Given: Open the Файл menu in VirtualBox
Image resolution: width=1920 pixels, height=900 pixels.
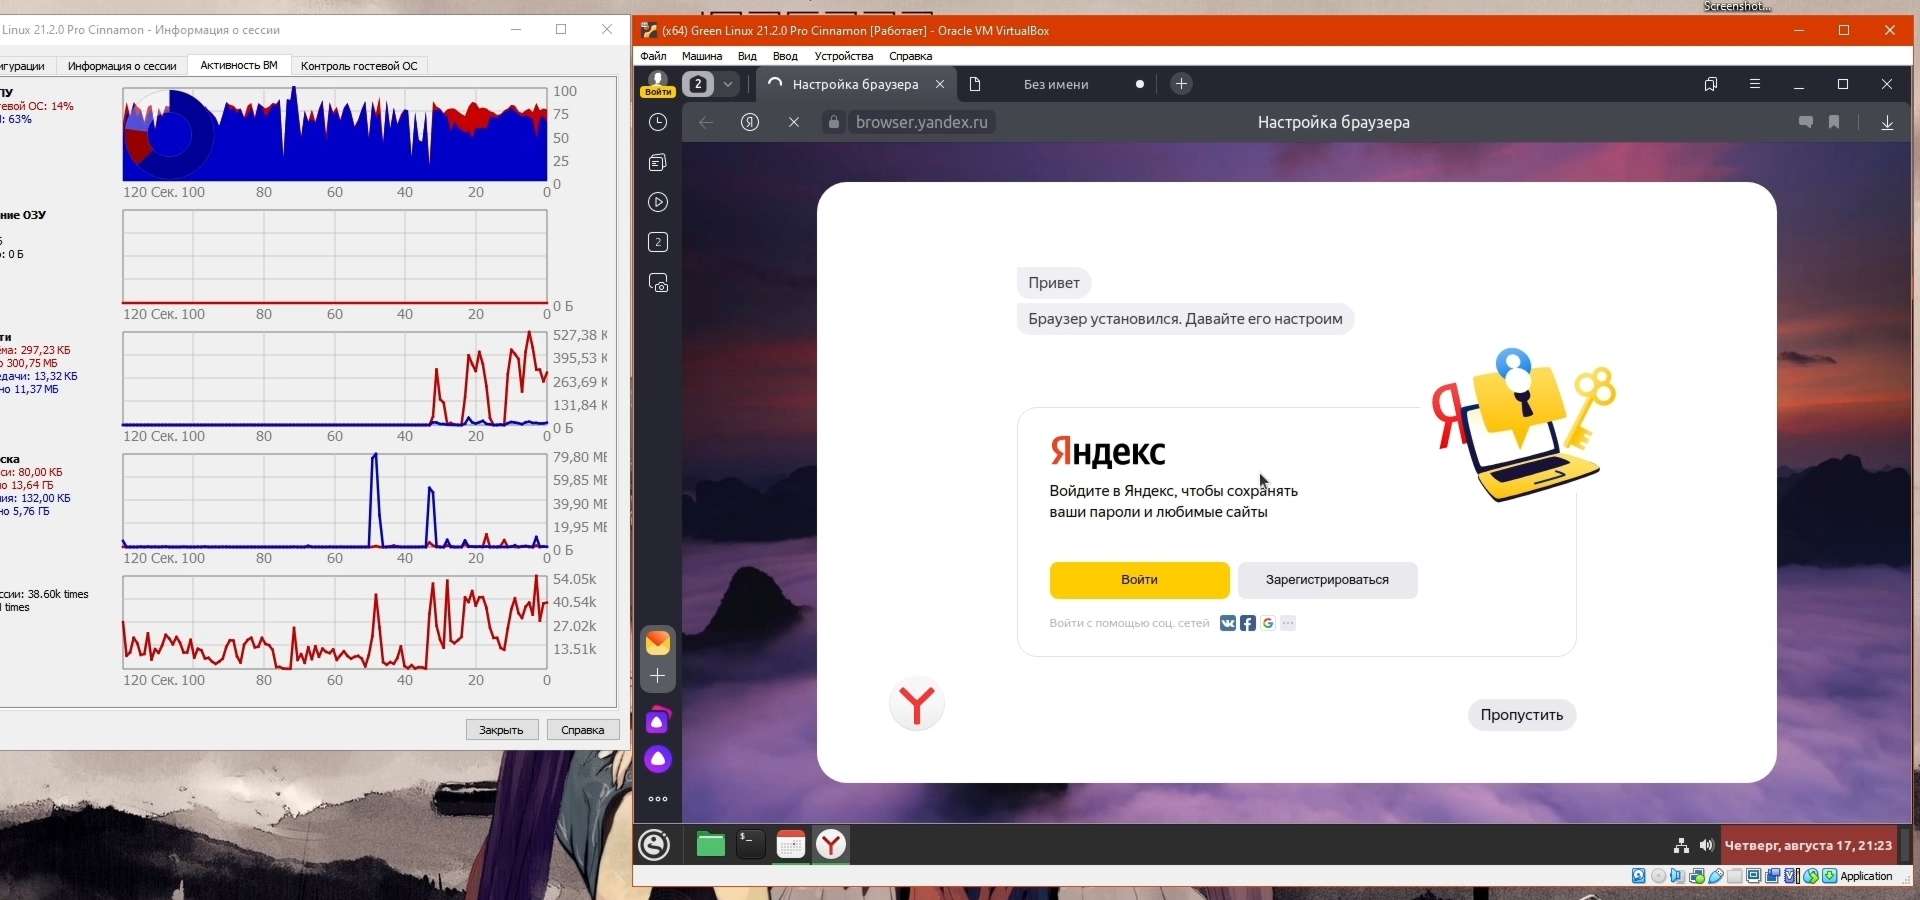Looking at the screenshot, I should (653, 56).
